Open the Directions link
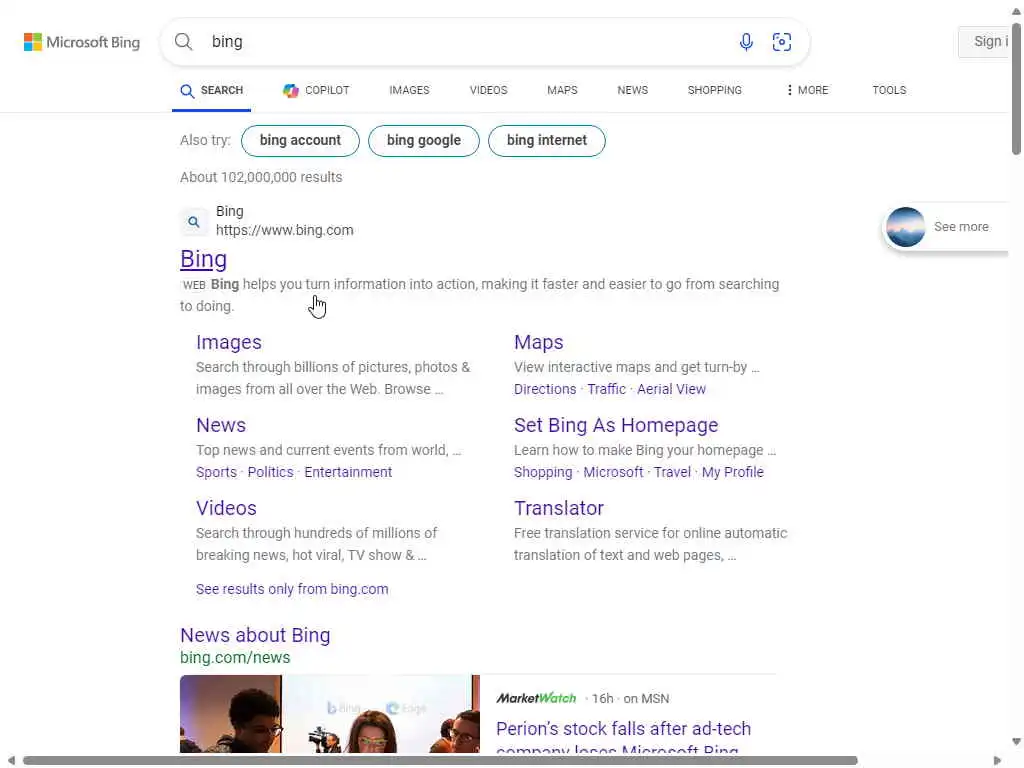The image size is (1024, 768). tap(545, 389)
